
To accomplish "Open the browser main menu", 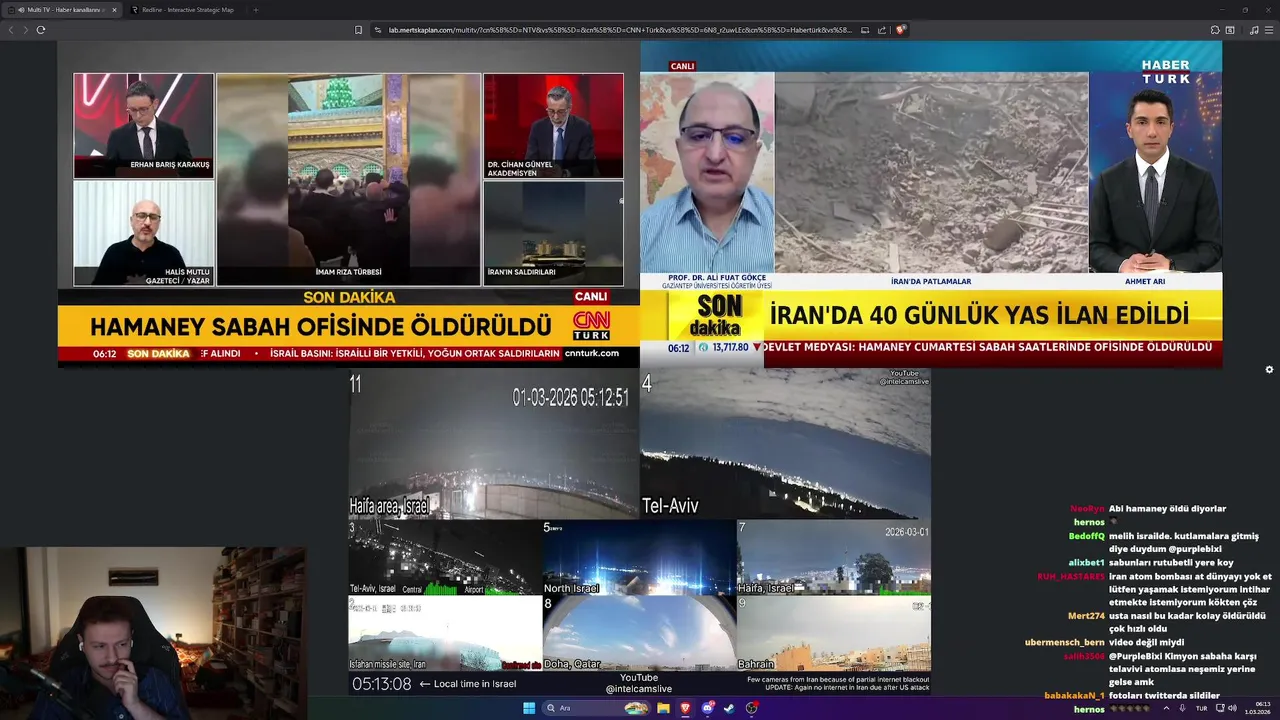I will [1269, 30].
